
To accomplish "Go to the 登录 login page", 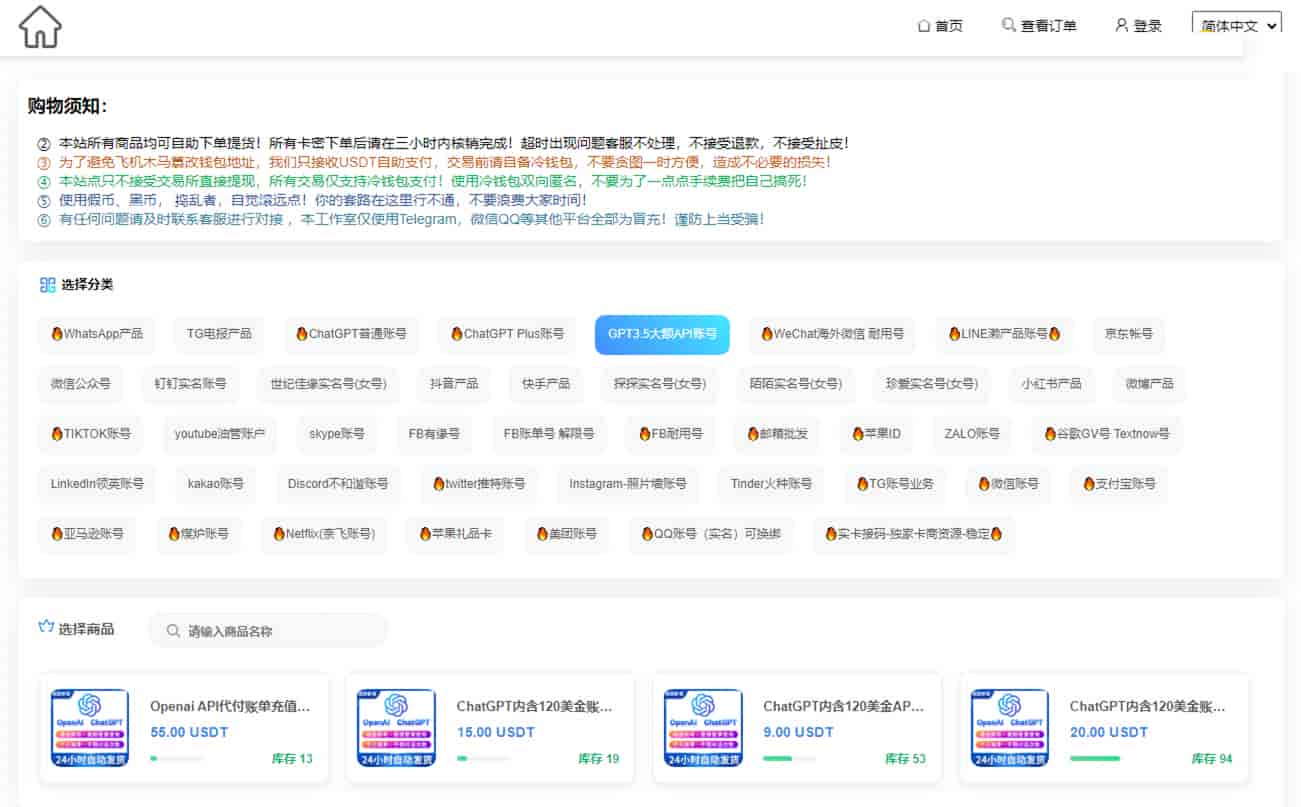I will pyautogui.click(x=1147, y=26).
